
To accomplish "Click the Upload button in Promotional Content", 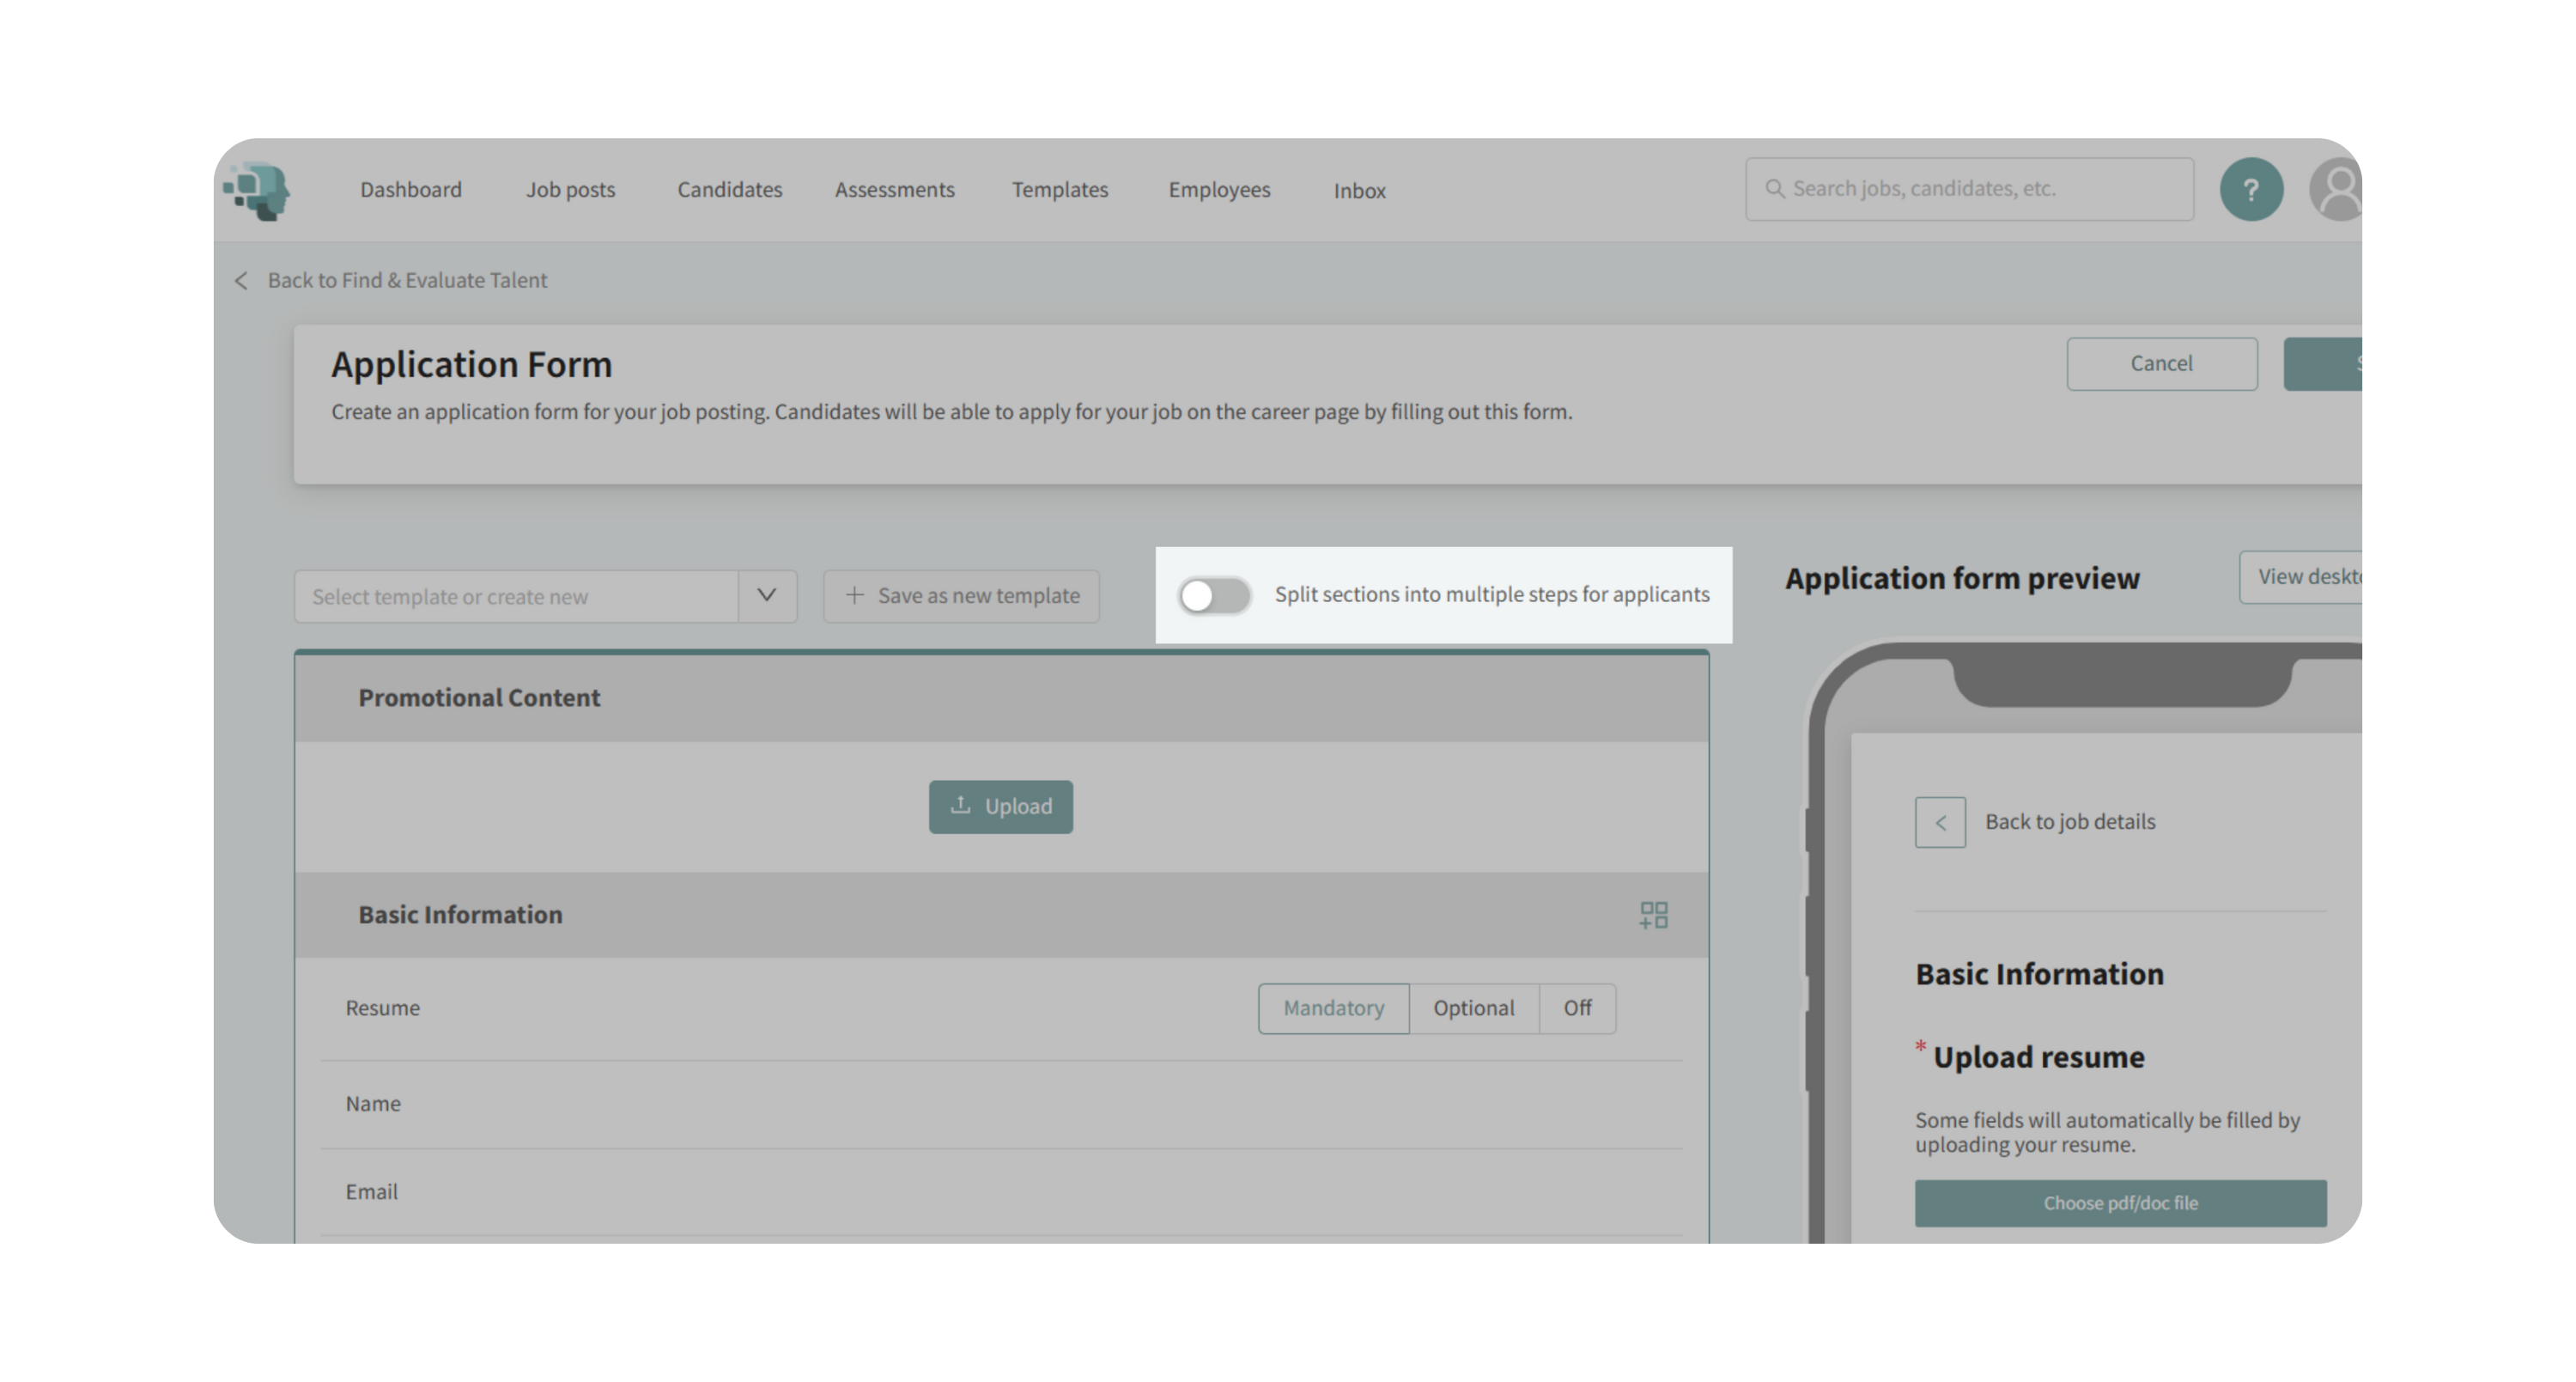I will click(x=1000, y=807).
